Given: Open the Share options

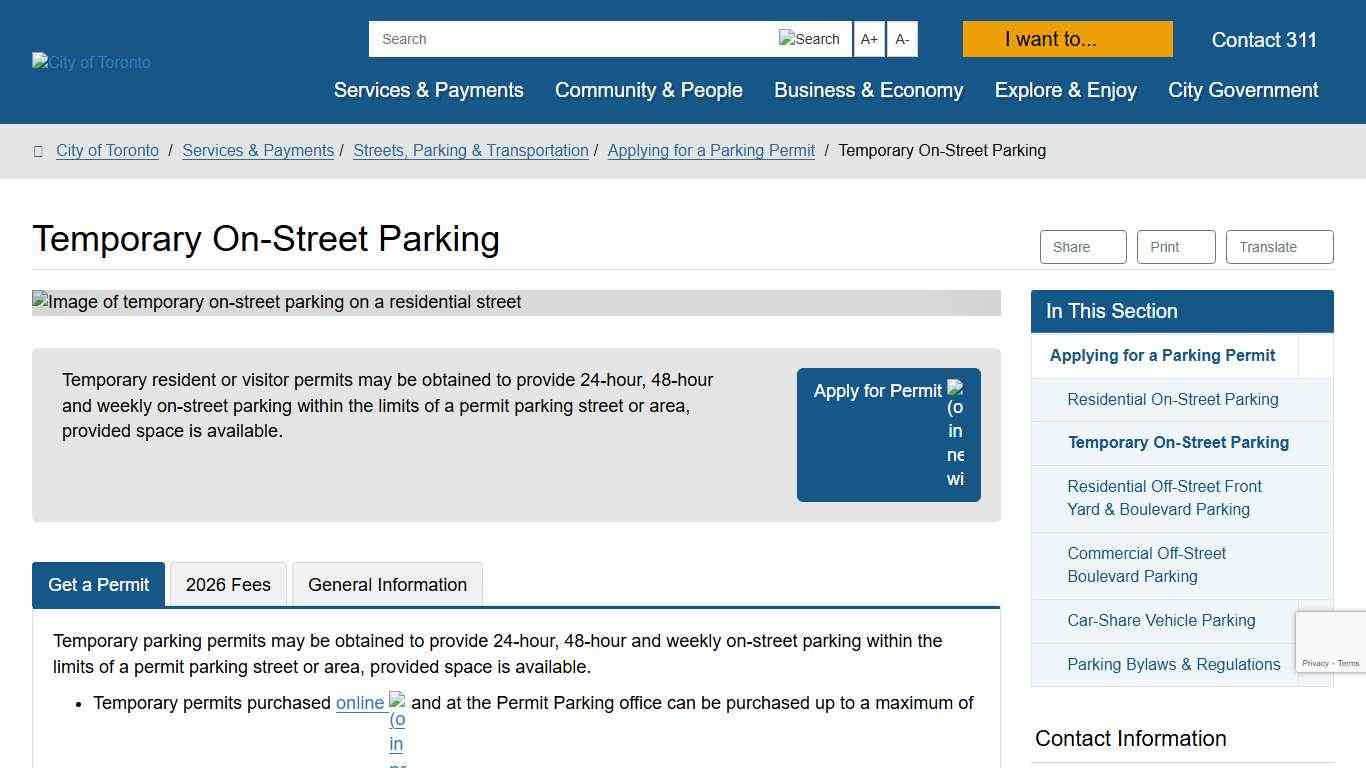Looking at the screenshot, I should click(1081, 246).
